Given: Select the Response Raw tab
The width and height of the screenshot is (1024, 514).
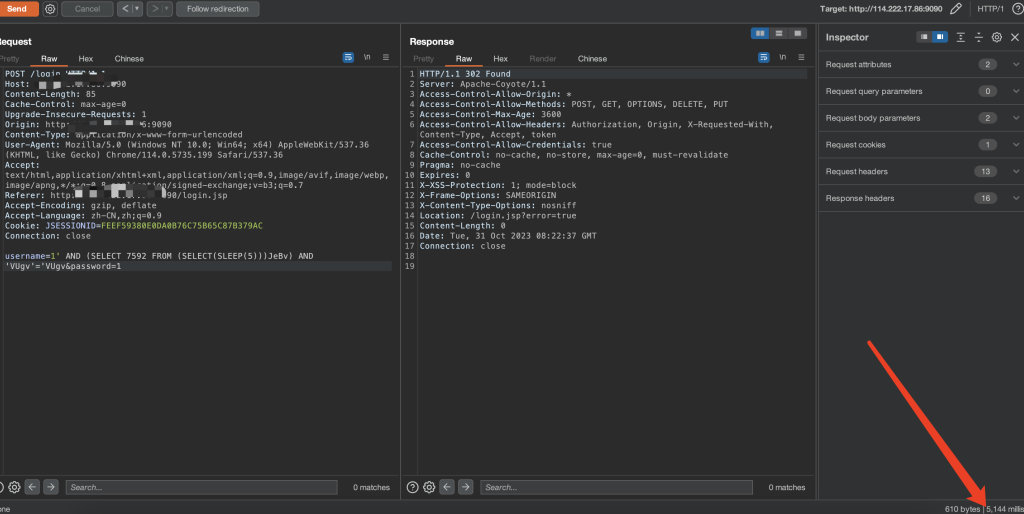Looking at the screenshot, I should [x=464, y=59].
